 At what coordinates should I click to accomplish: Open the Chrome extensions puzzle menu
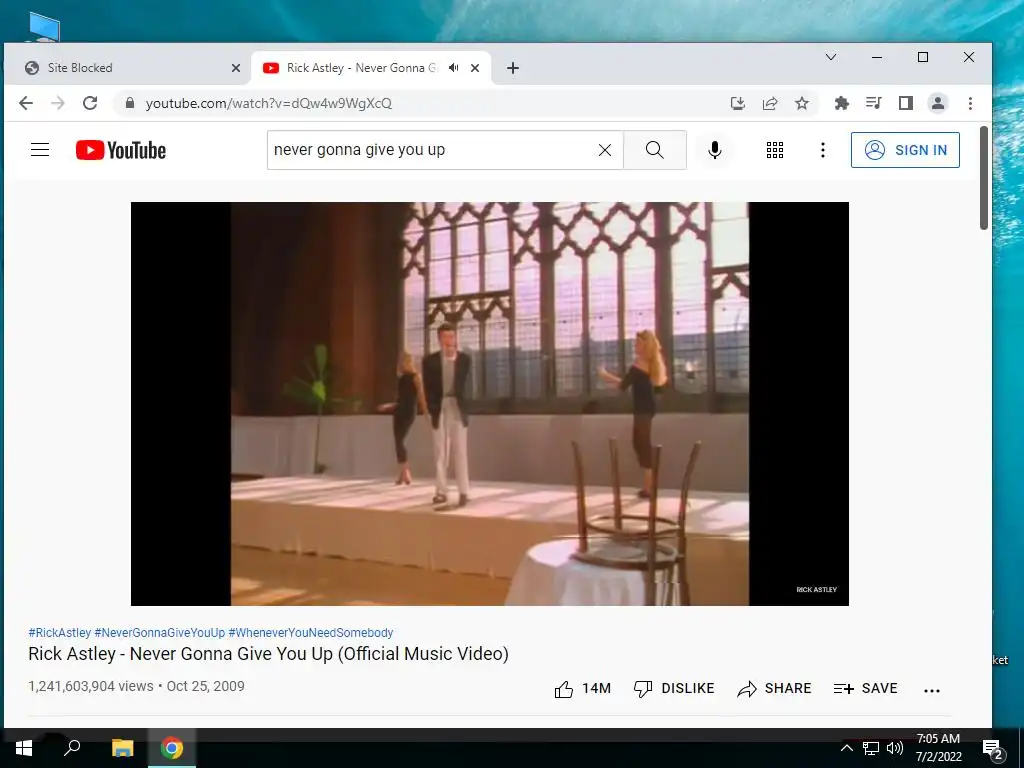coord(841,103)
